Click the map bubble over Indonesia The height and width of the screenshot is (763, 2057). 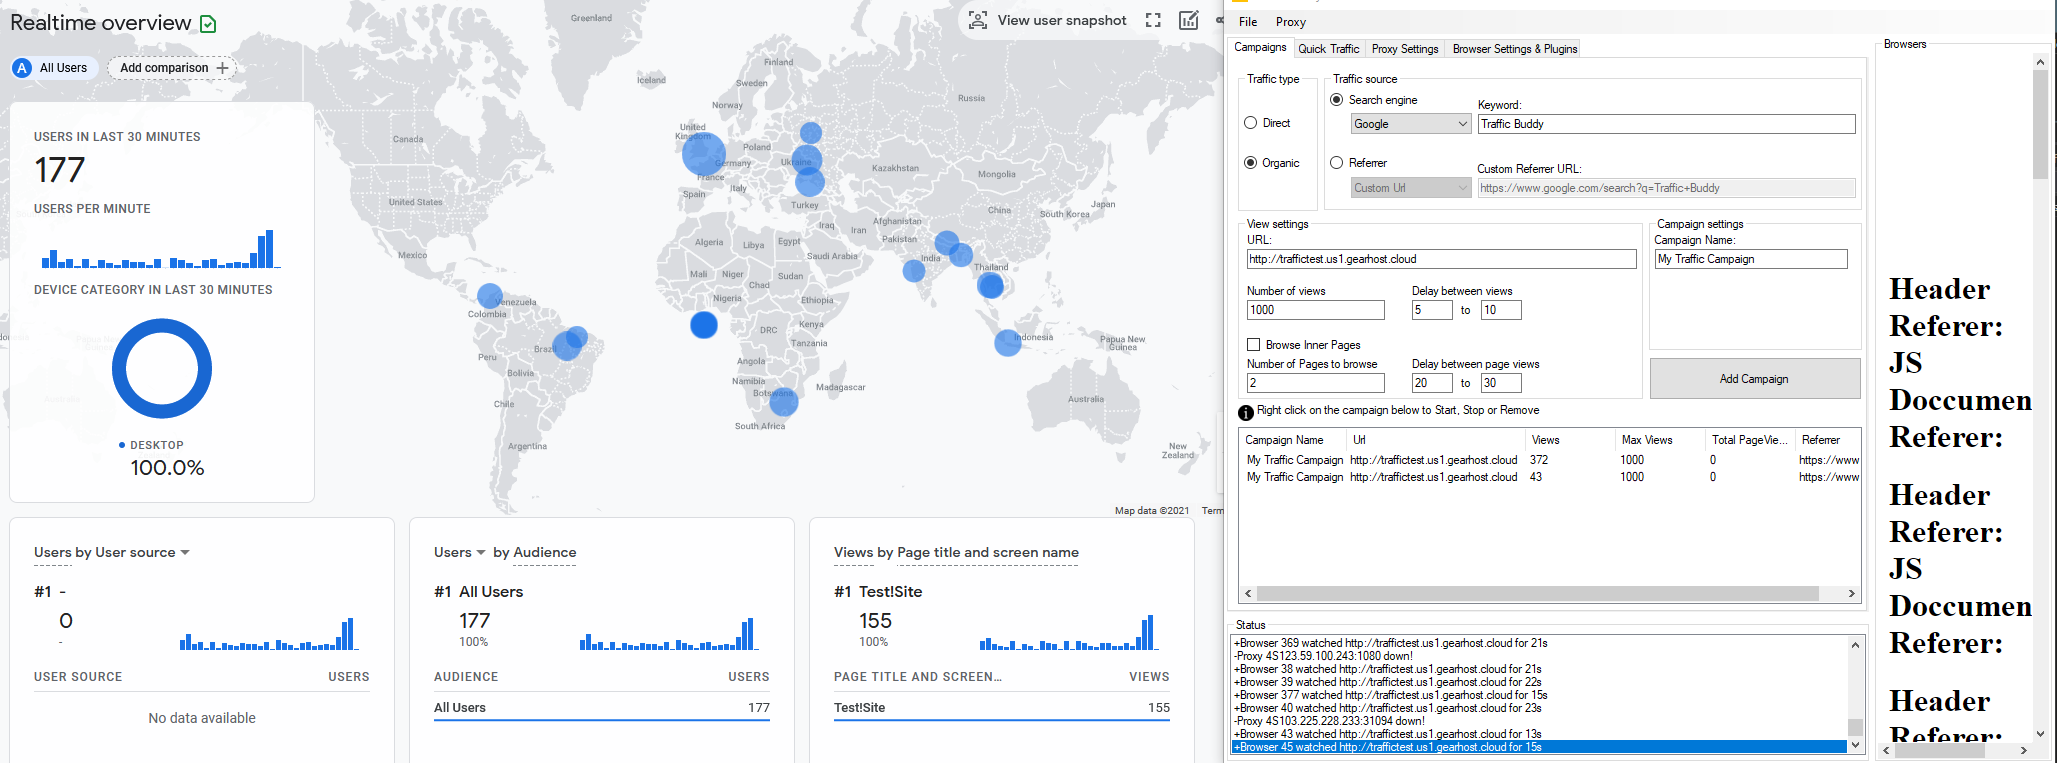tap(1007, 343)
